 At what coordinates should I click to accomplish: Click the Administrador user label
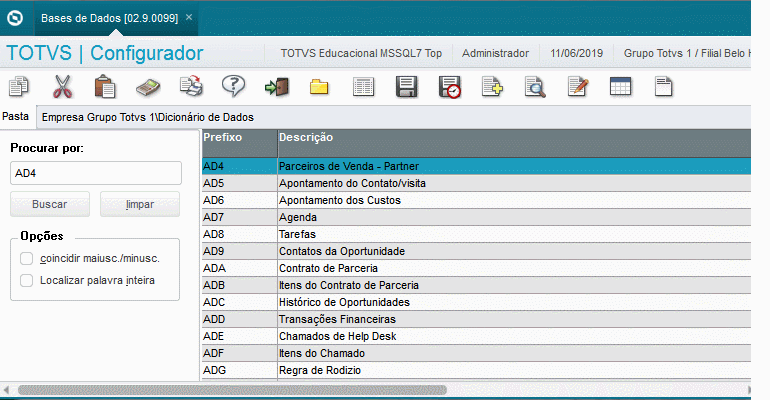[495, 53]
